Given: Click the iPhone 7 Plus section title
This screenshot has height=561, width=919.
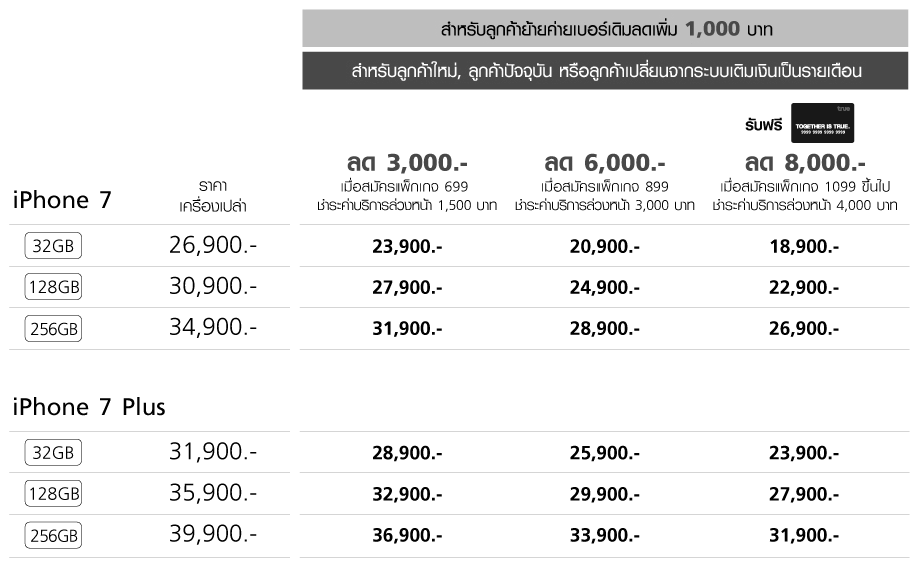Looking at the screenshot, I should [x=89, y=407].
